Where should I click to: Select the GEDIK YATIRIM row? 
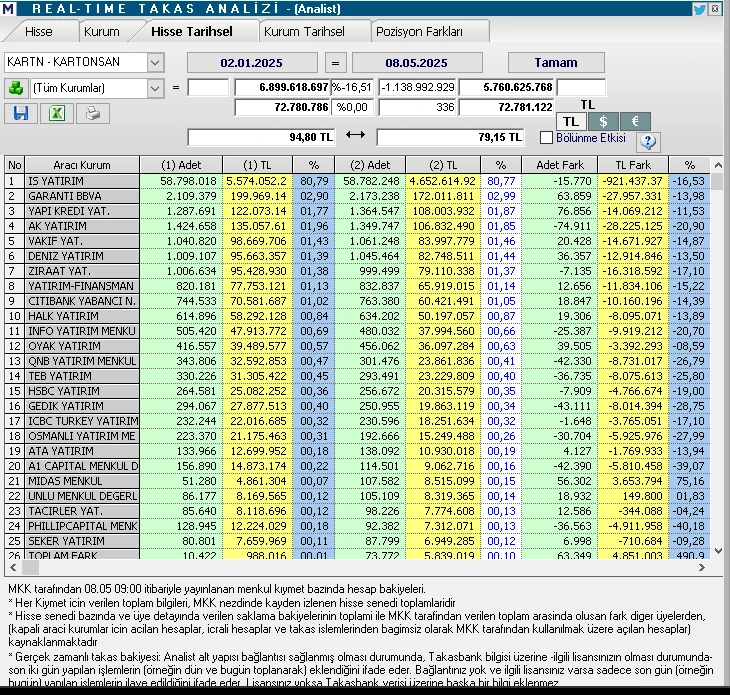(357, 406)
